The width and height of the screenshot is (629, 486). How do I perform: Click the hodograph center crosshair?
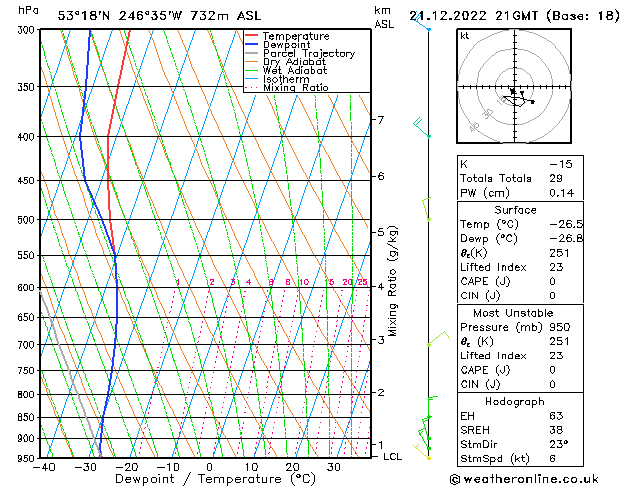click(x=514, y=87)
